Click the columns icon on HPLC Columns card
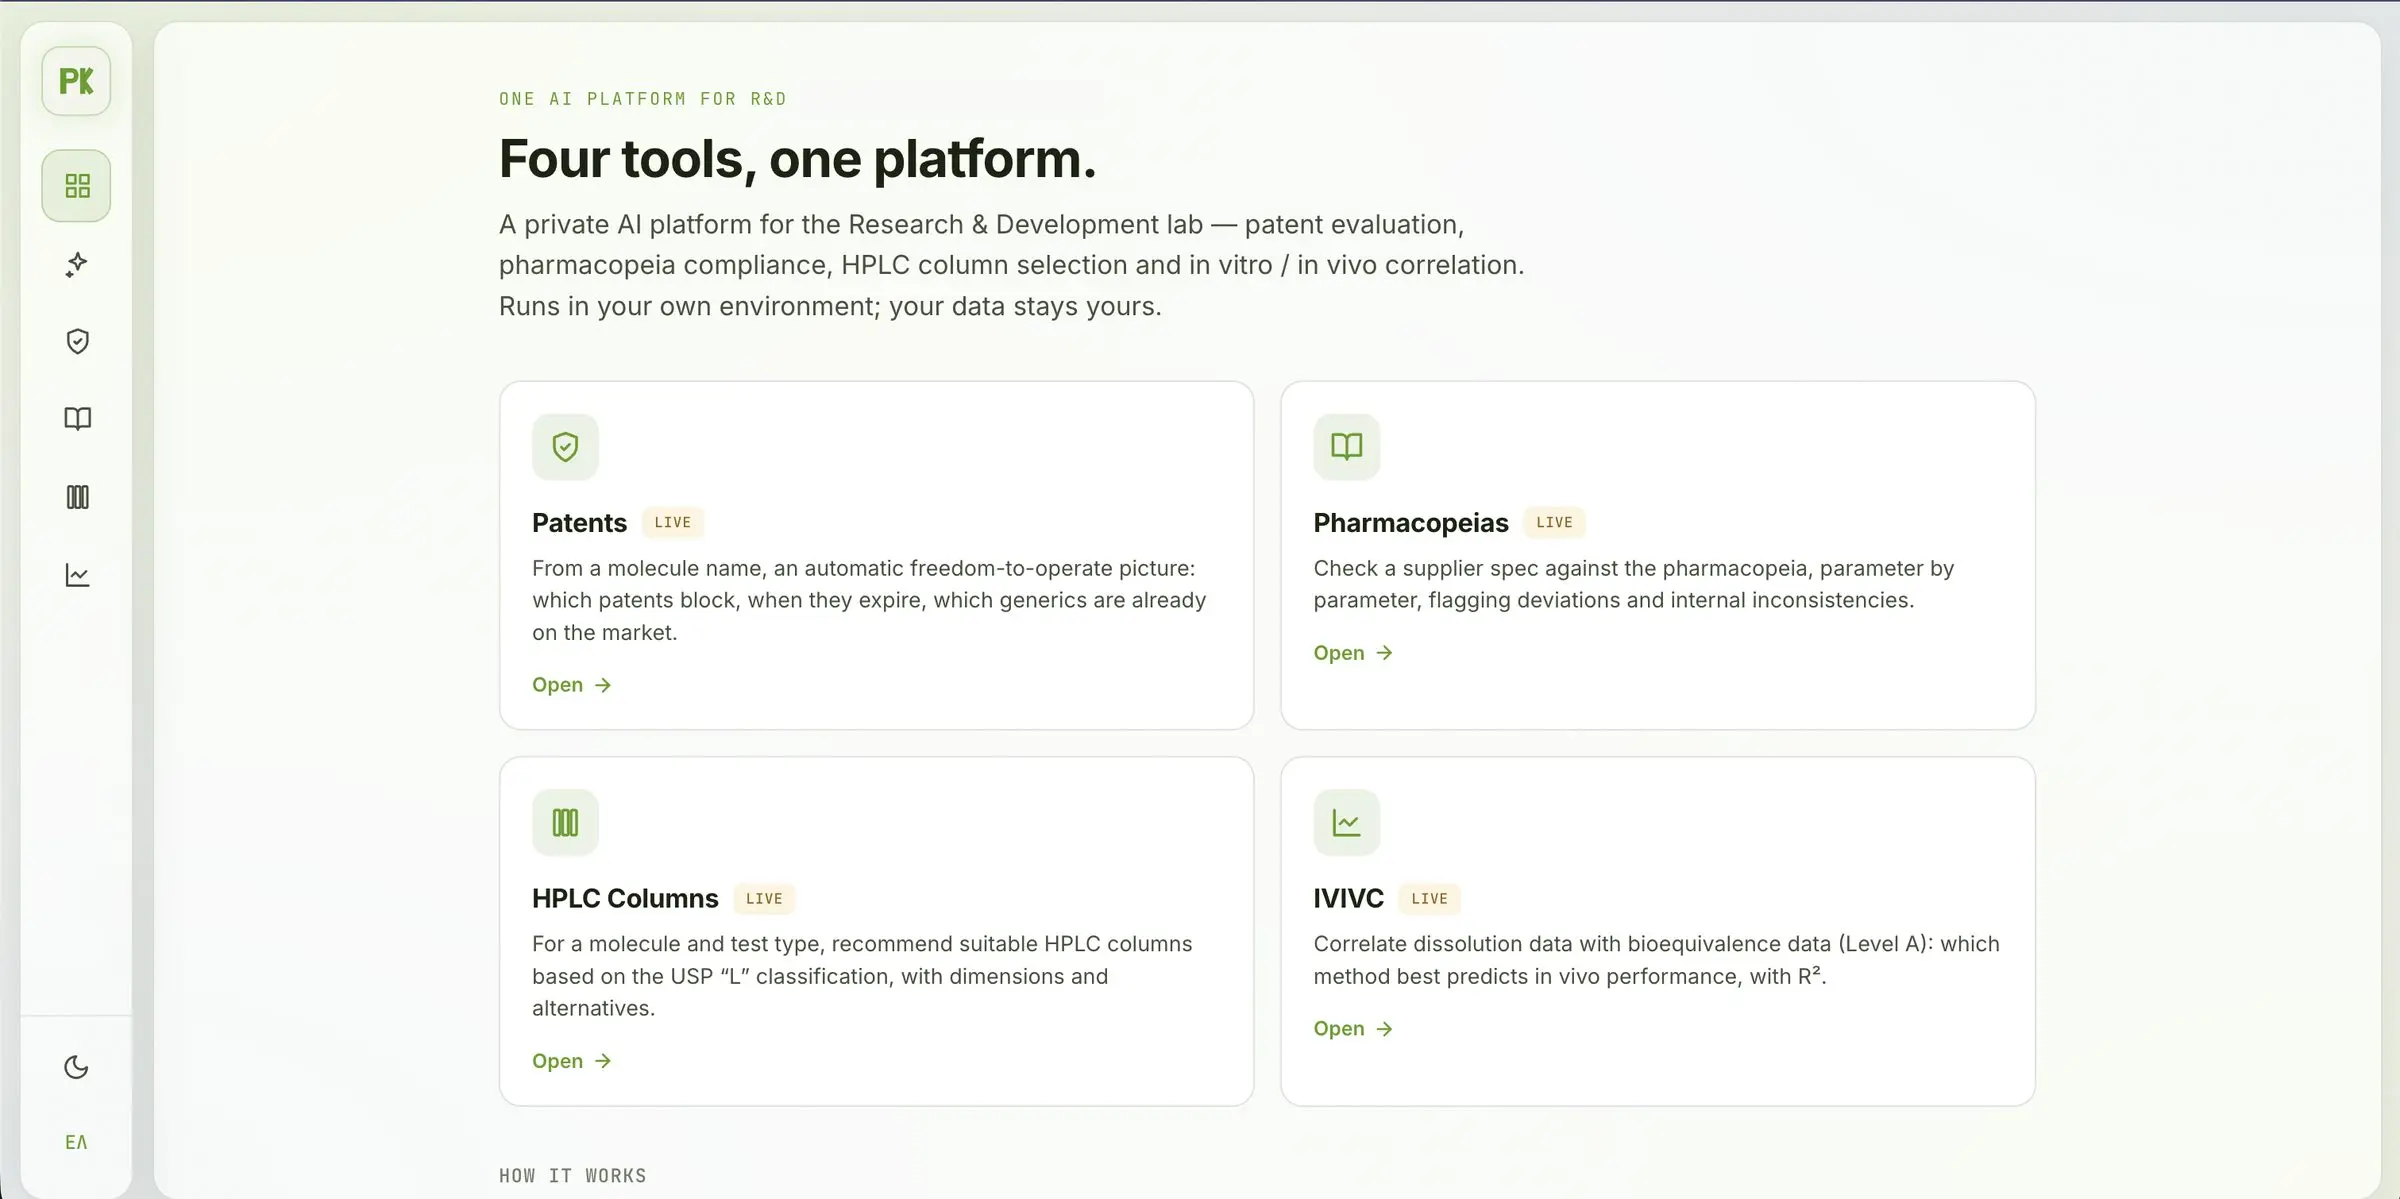The height and width of the screenshot is (1199, 2400). tap(565, 823)
